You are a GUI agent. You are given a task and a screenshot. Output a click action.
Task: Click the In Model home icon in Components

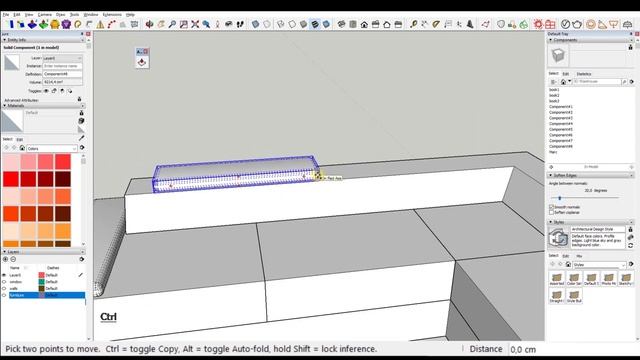[563, 82]
